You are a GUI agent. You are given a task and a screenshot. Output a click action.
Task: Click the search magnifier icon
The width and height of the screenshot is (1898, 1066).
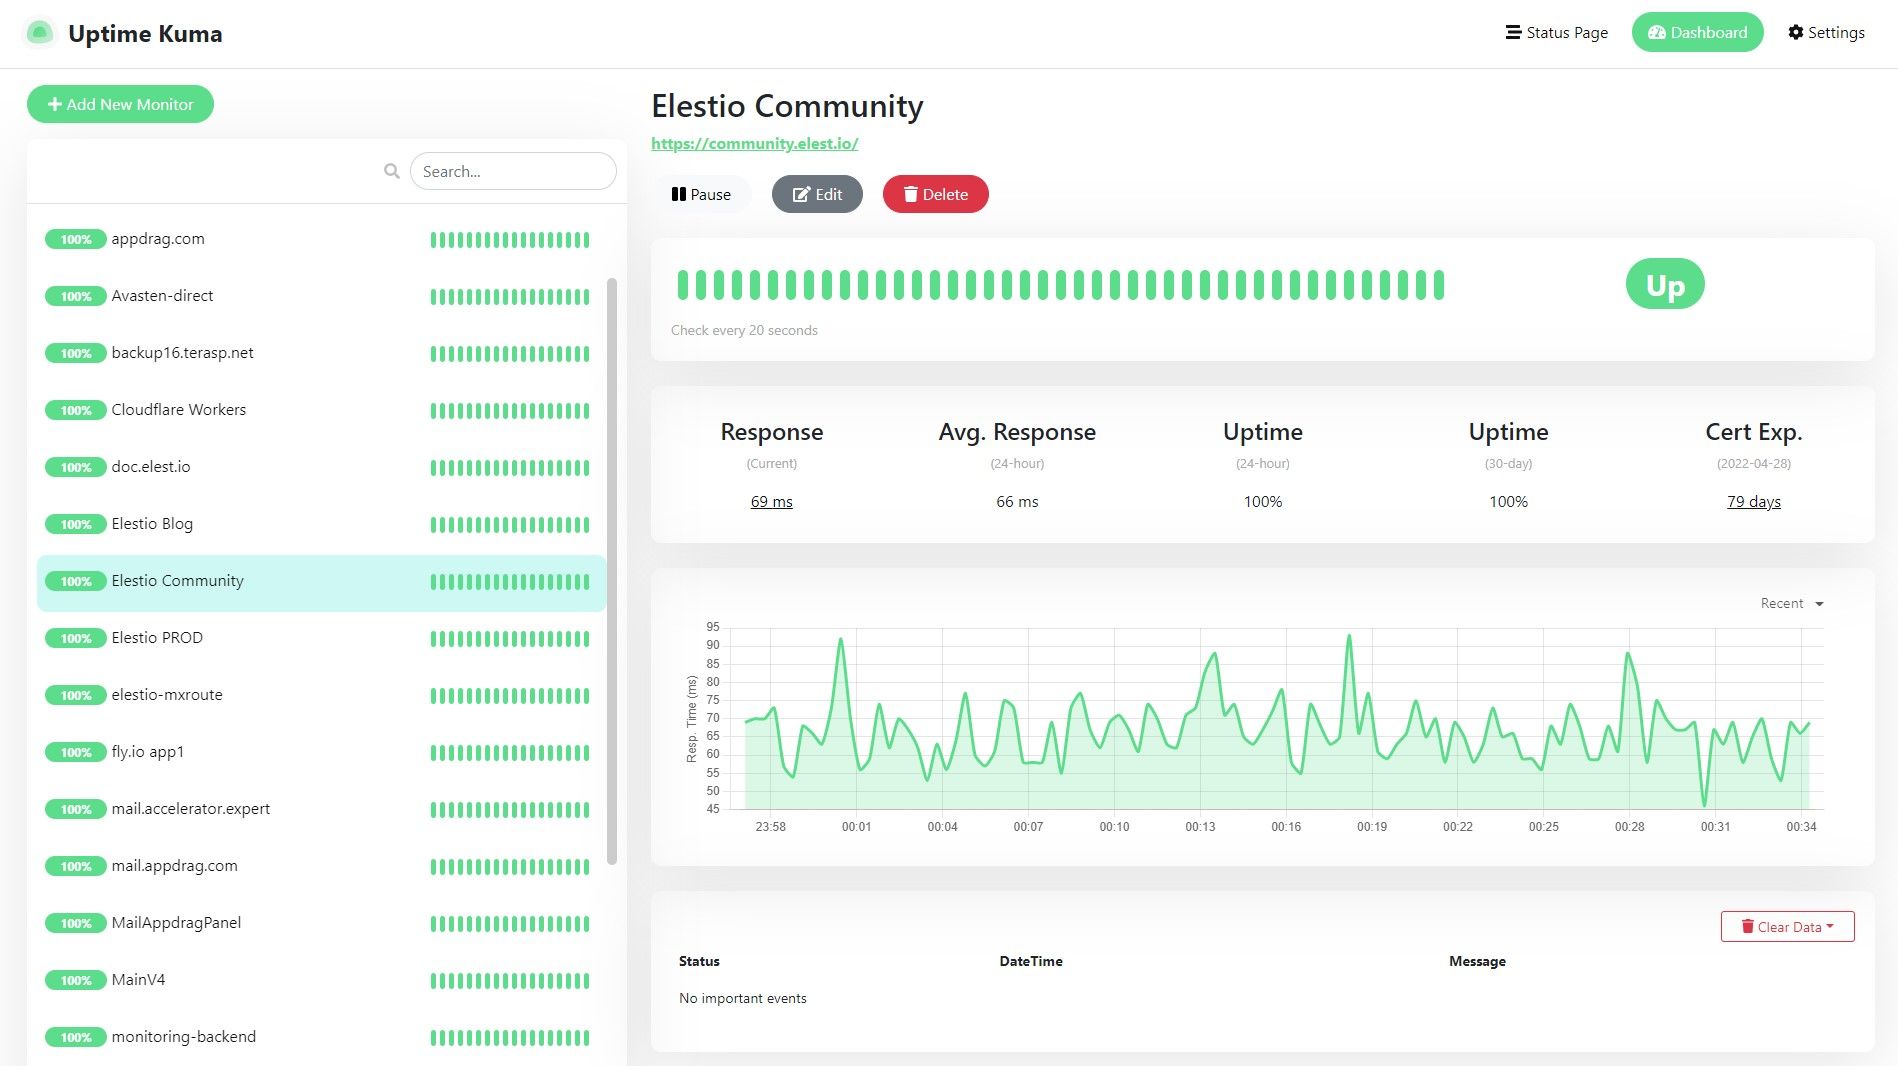392,171
